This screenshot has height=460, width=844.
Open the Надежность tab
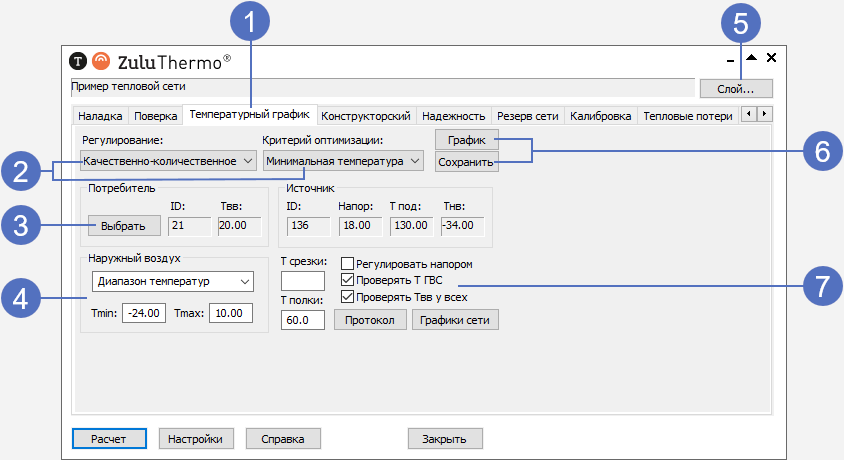tap(453, 116)
